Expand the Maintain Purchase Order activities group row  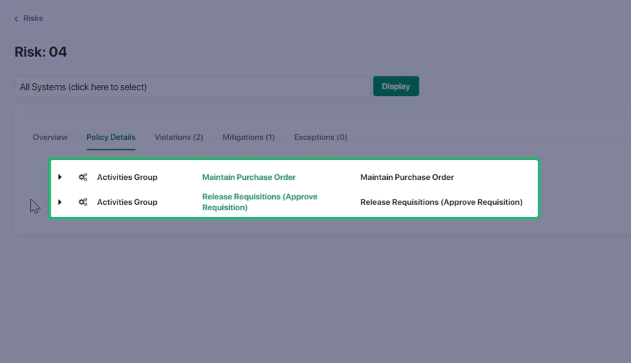pyautogui.click(x=60, y=177)
